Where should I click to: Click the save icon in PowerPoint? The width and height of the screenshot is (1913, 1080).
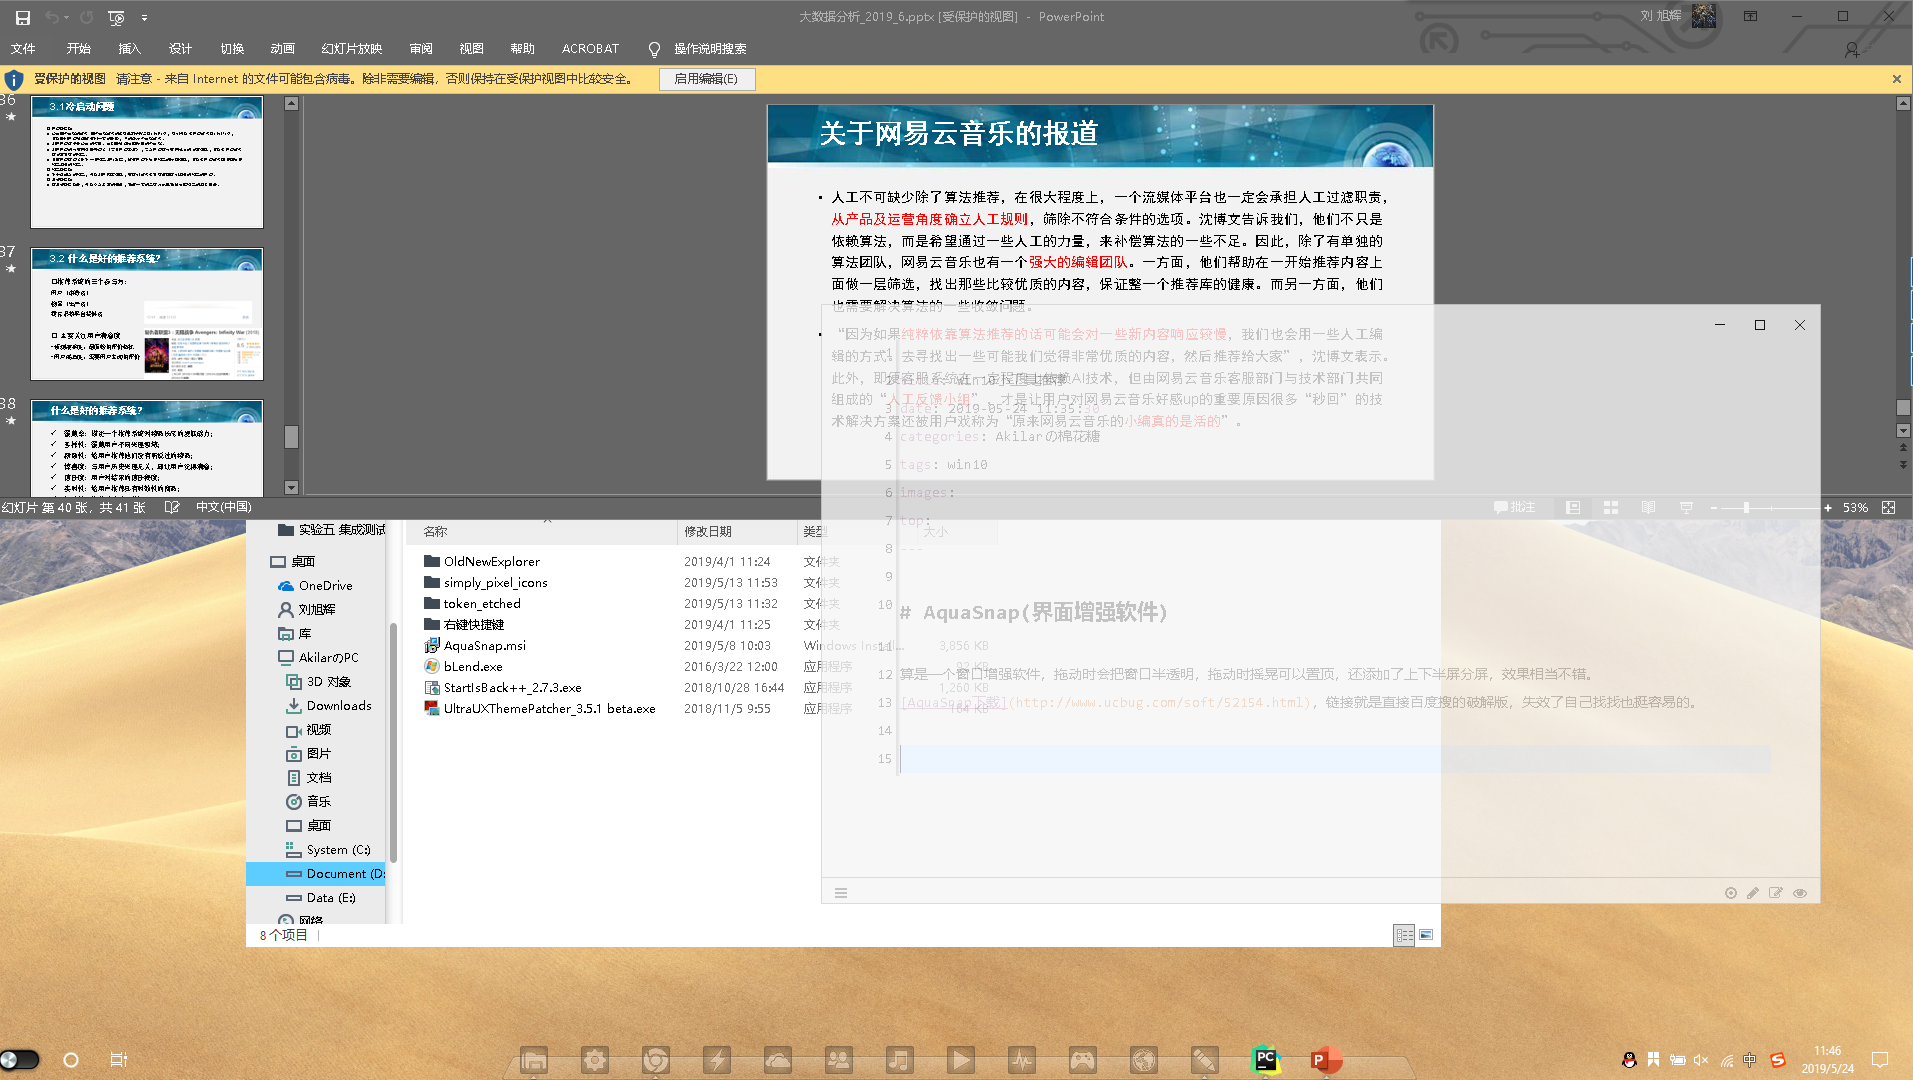tap(22, 17)
